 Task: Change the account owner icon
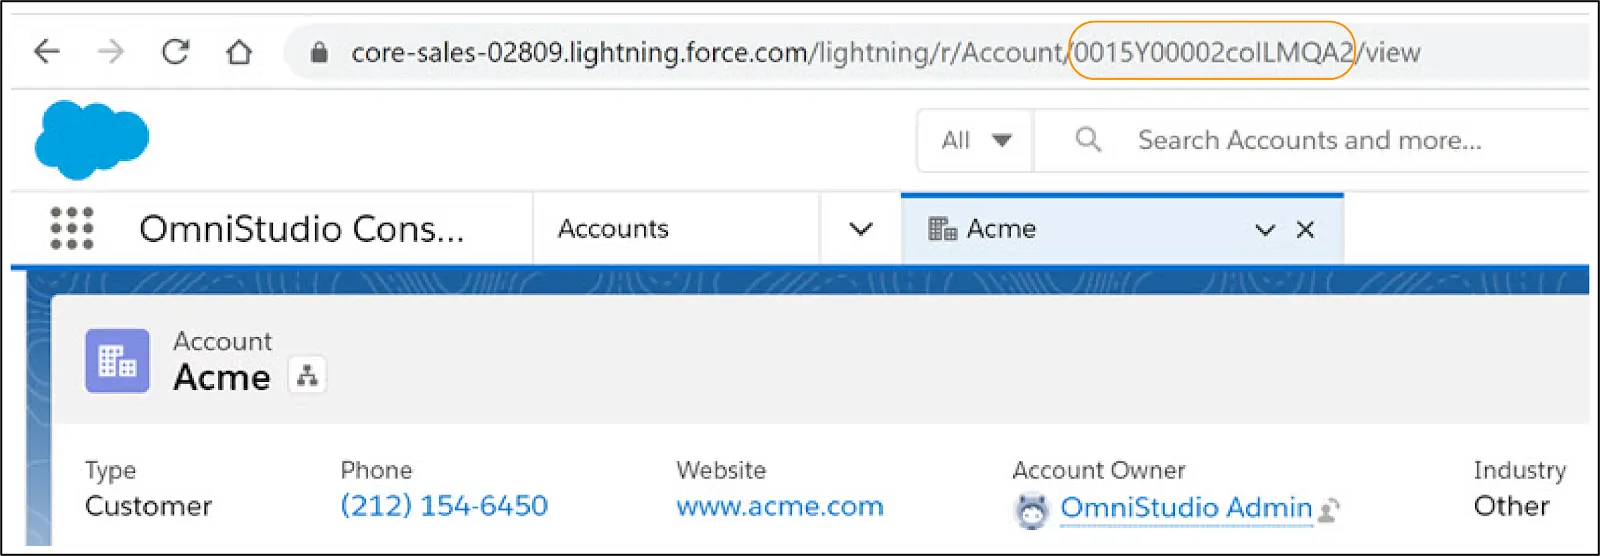pos(1329,510)
